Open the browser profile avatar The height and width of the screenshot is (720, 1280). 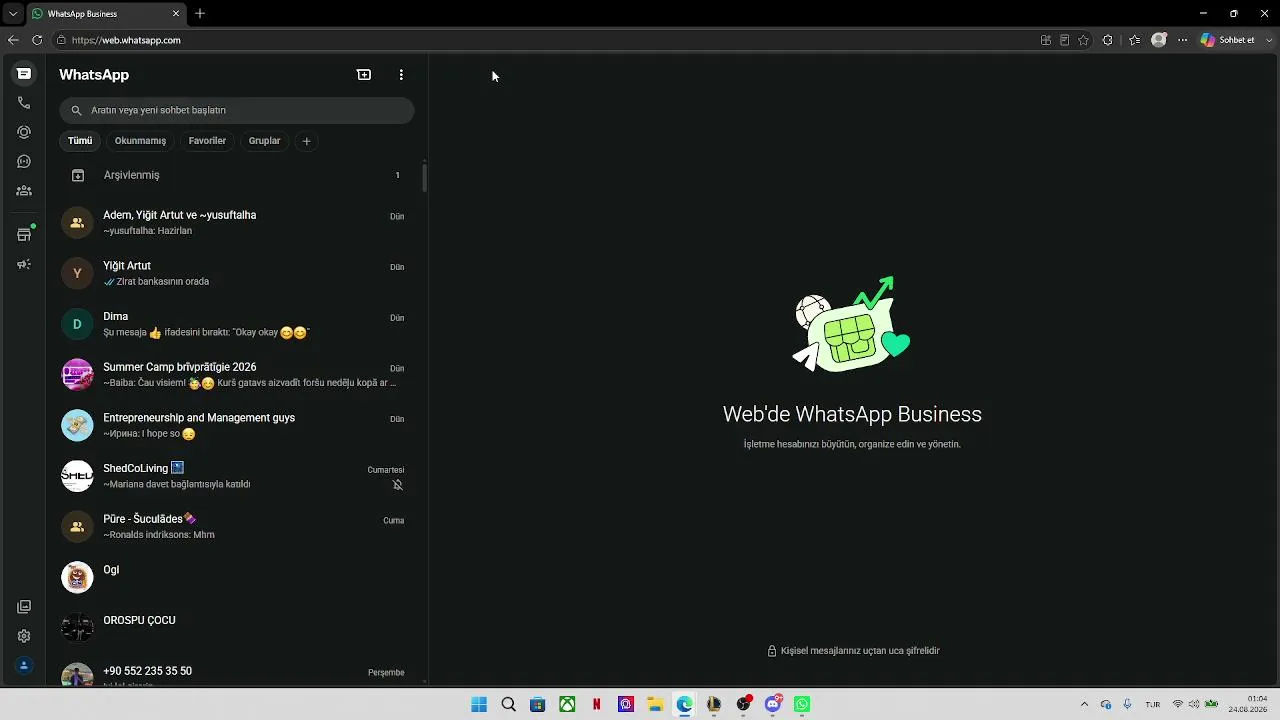click(1159, 40)
